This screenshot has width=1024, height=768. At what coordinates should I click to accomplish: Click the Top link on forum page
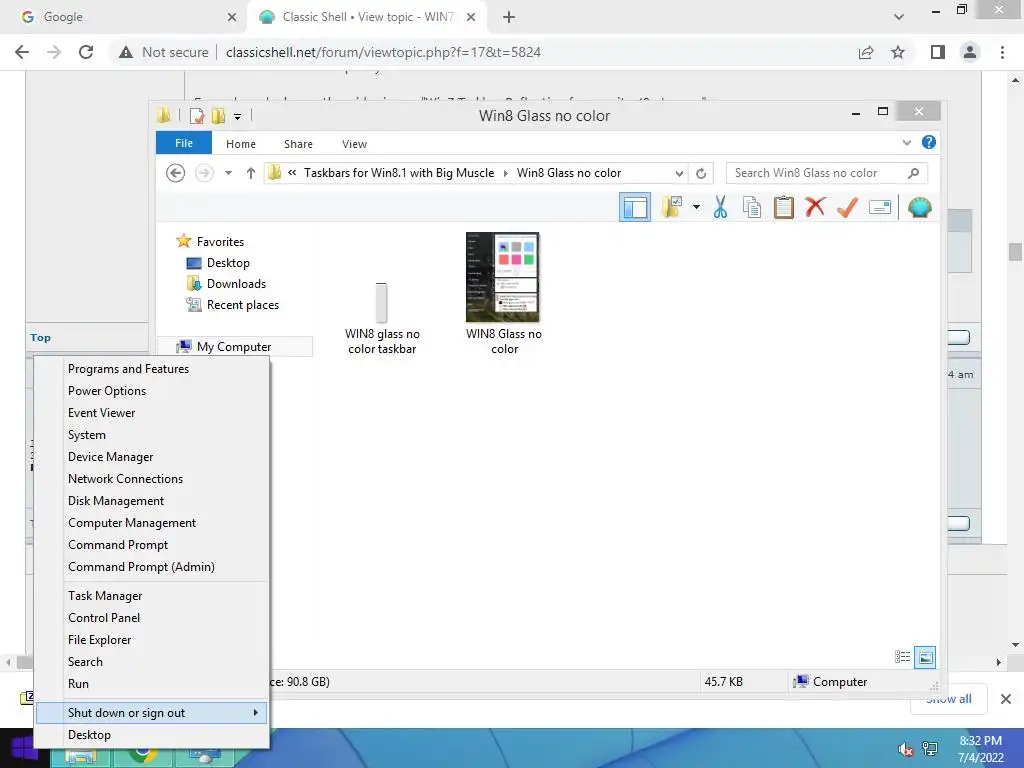(40, 338)
